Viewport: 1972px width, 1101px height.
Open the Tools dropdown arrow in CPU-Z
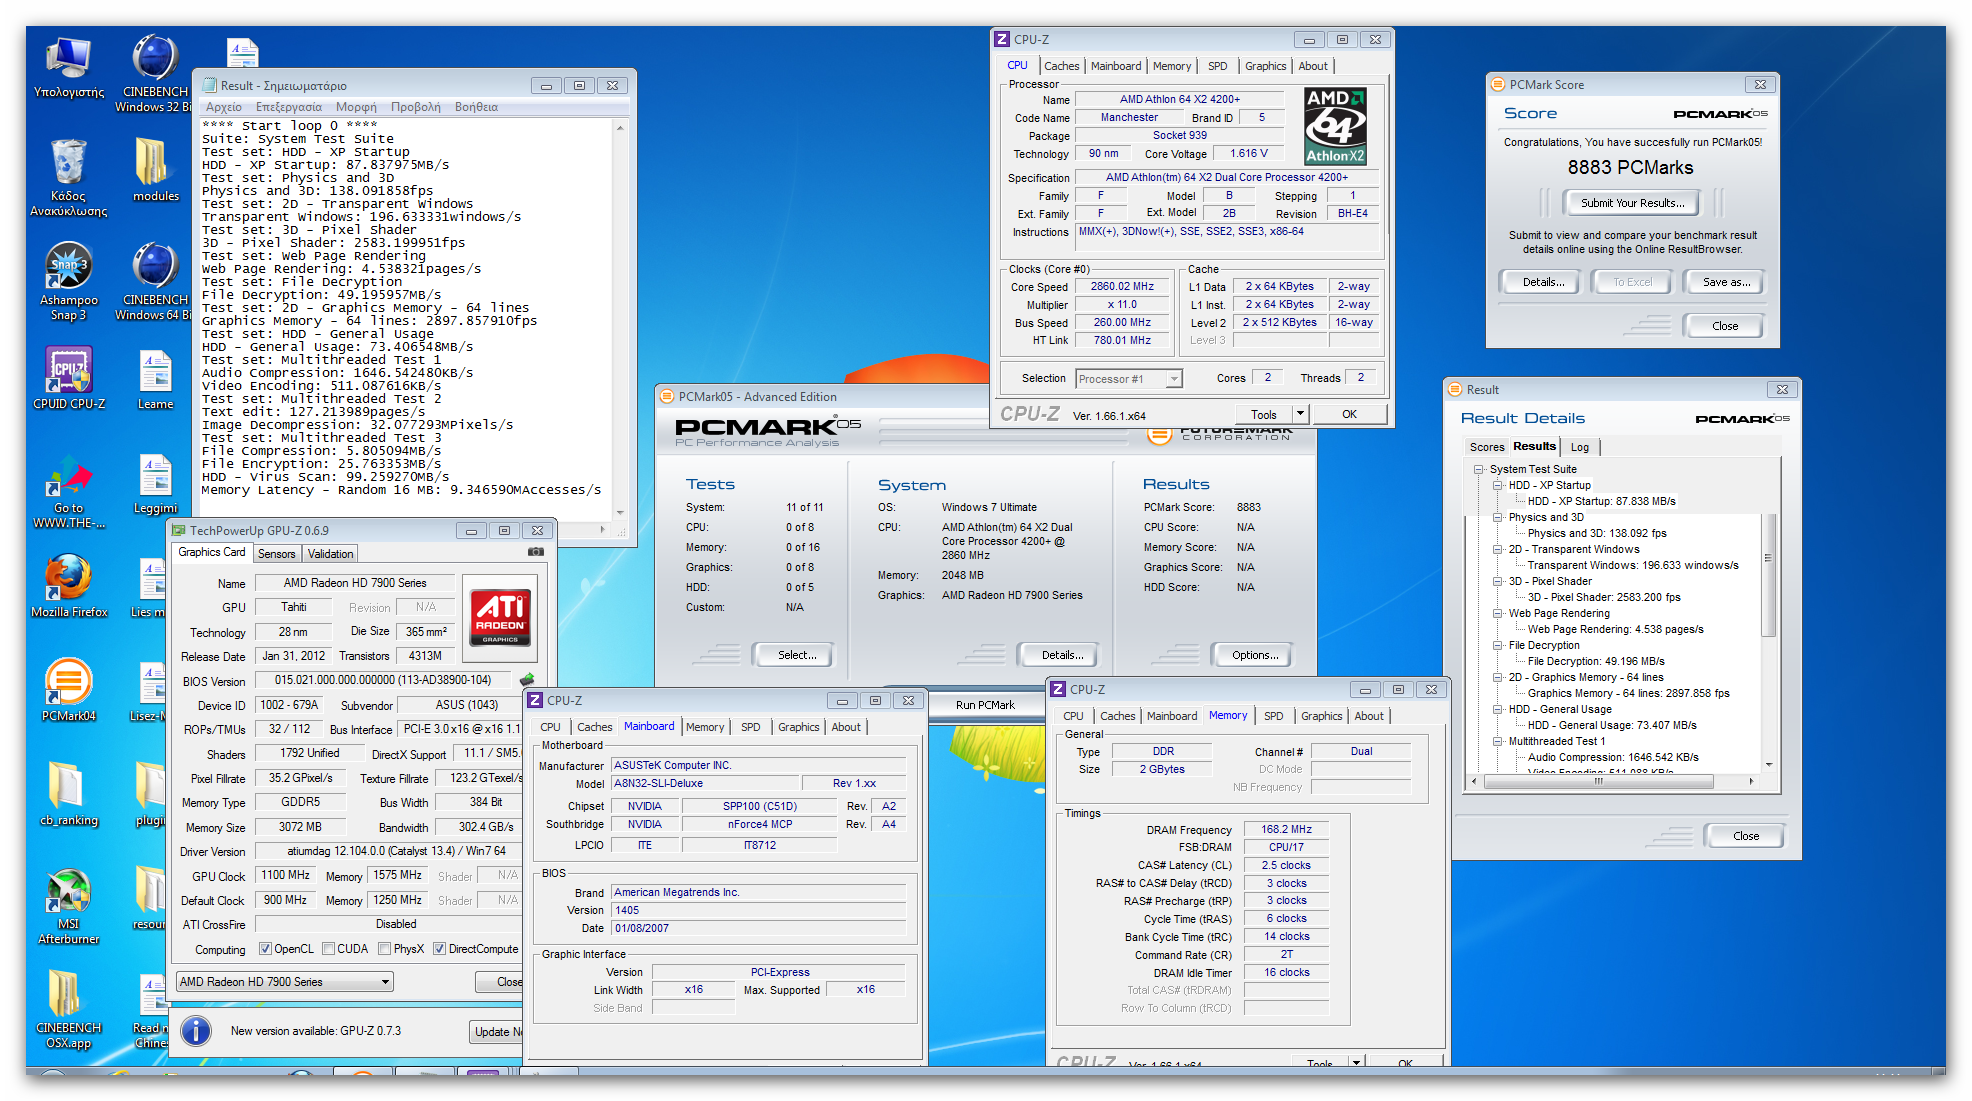tap(1300, 414)
